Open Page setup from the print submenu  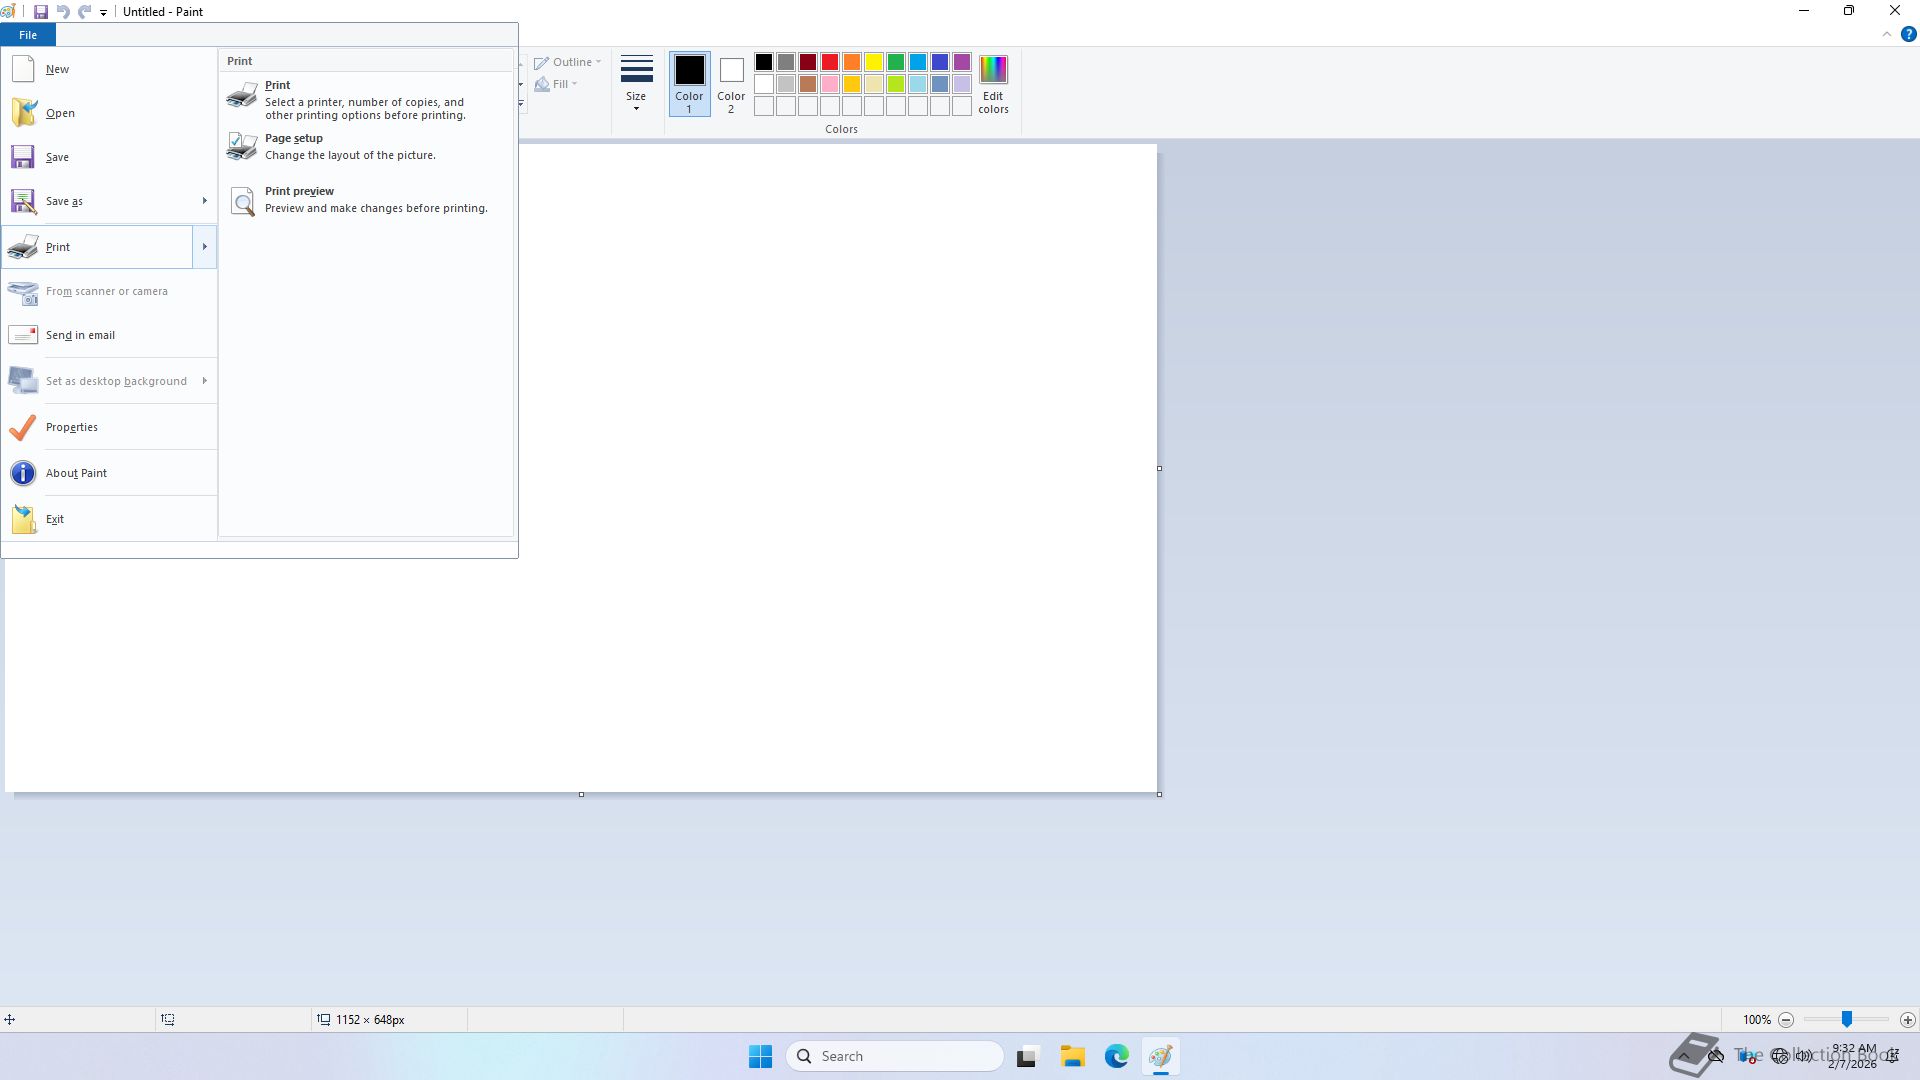[x=293, y=139]
